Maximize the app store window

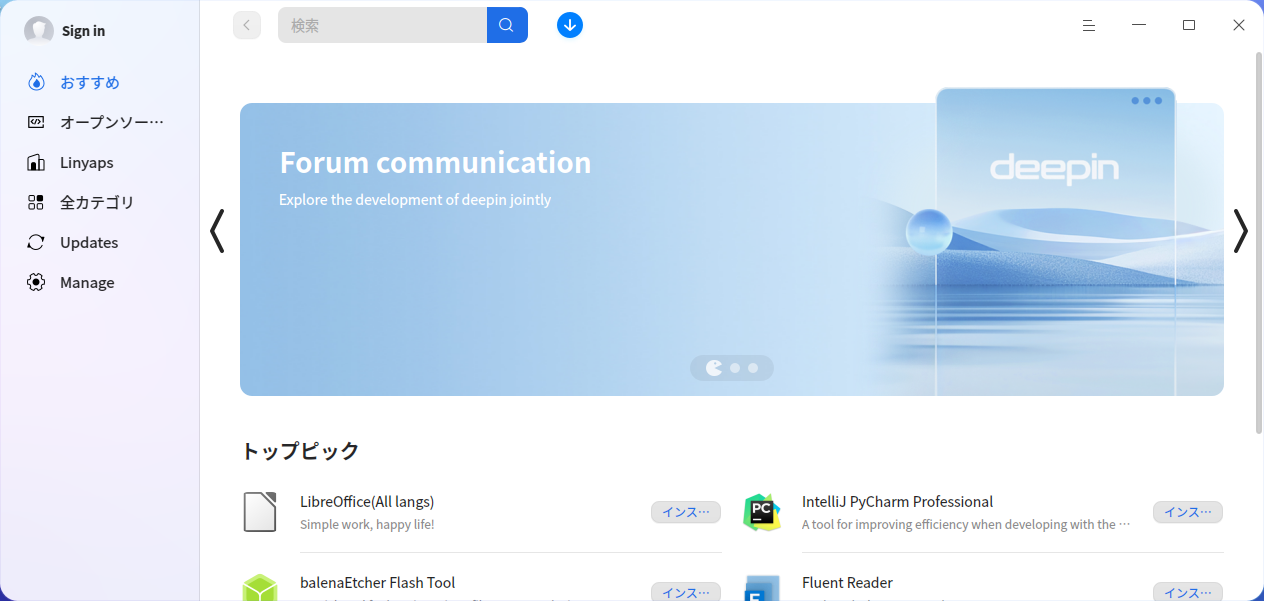click(x=1189, y=25)
